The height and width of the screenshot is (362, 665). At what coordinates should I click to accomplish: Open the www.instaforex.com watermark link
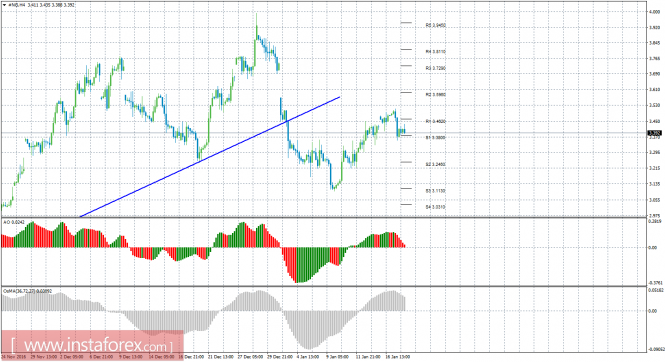[90, 345]
